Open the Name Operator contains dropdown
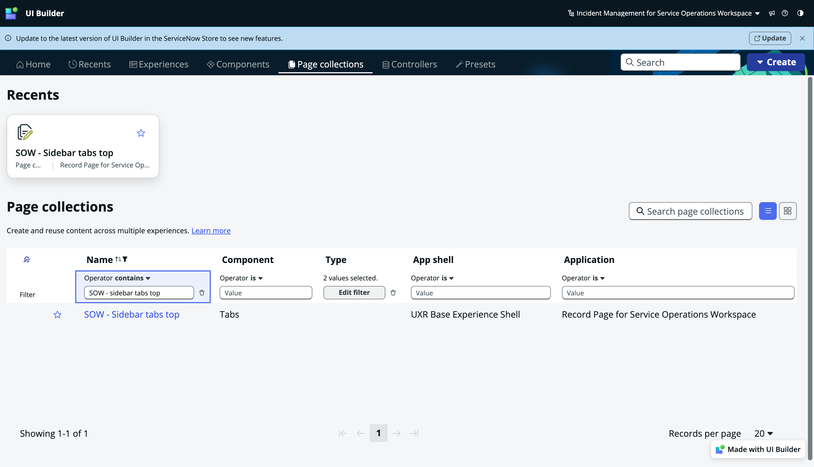Screen dimensions: 814x467 coord(117,278)
